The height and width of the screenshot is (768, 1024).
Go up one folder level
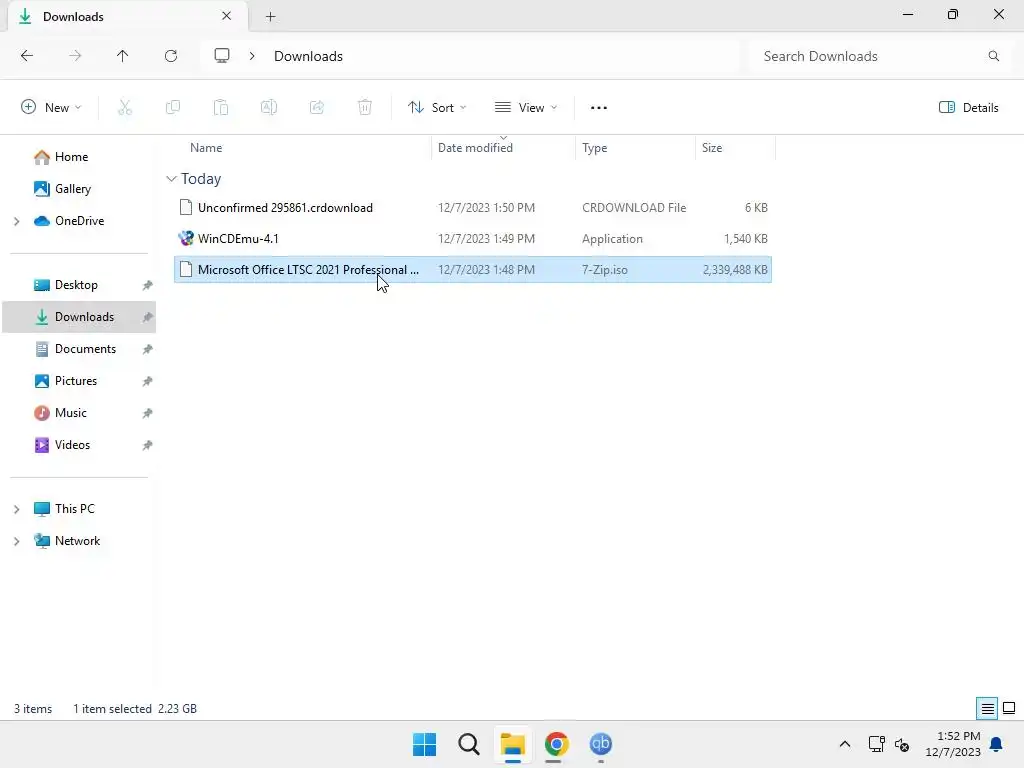123,56
